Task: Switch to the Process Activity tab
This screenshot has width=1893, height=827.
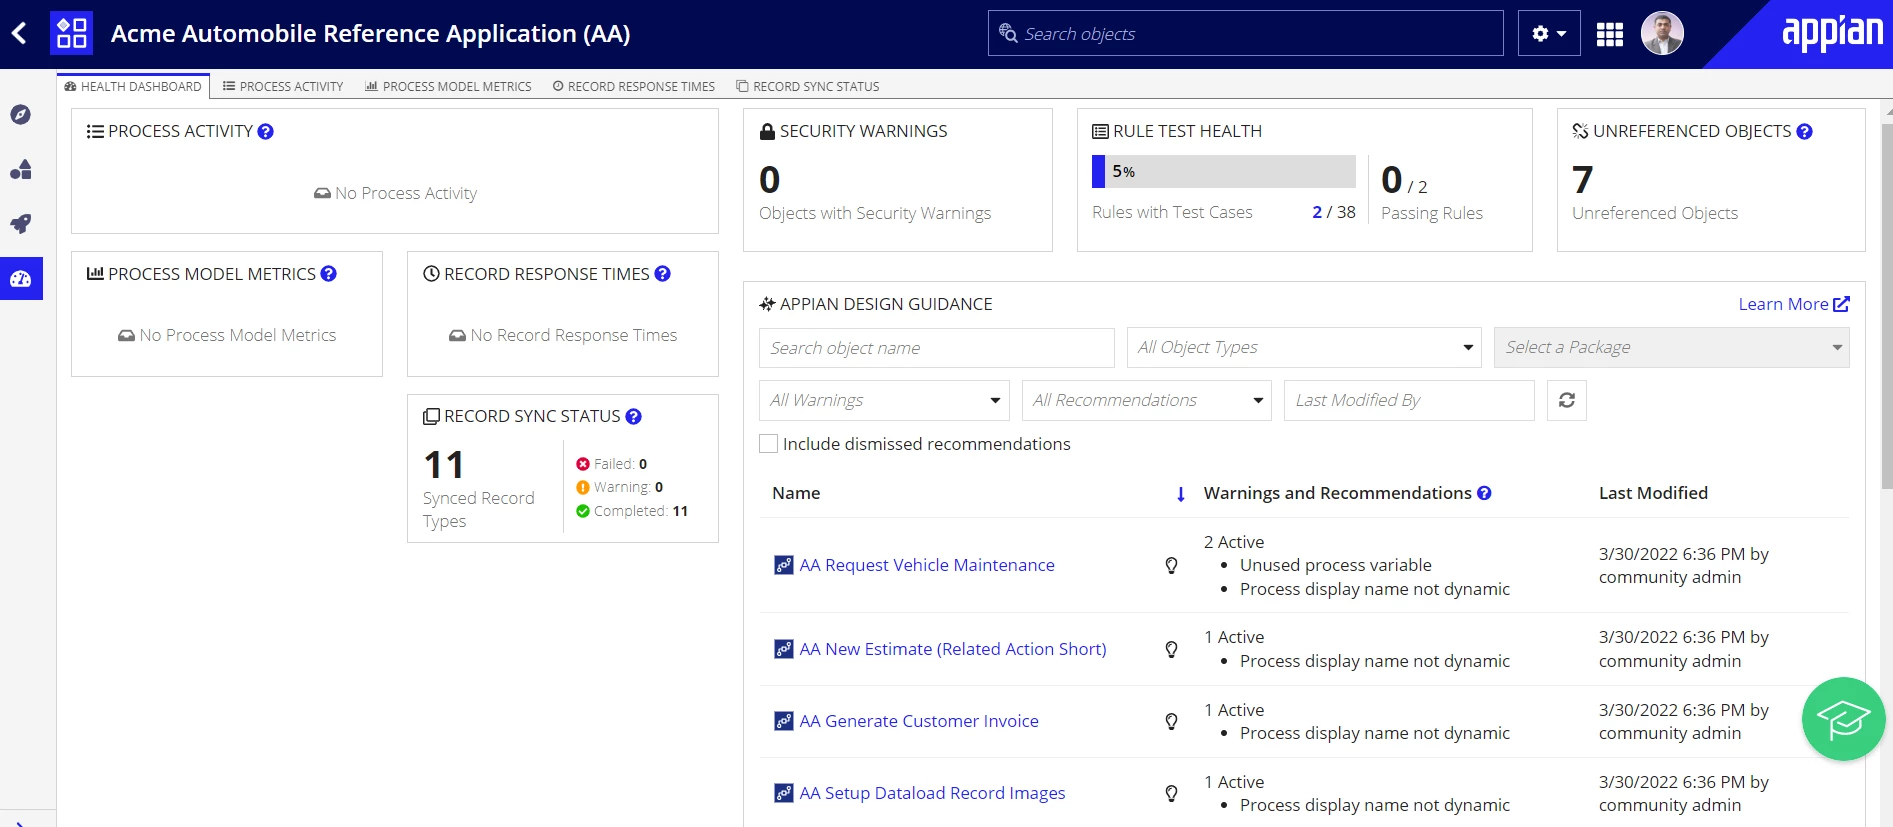Action: click(x=283, y=87)
